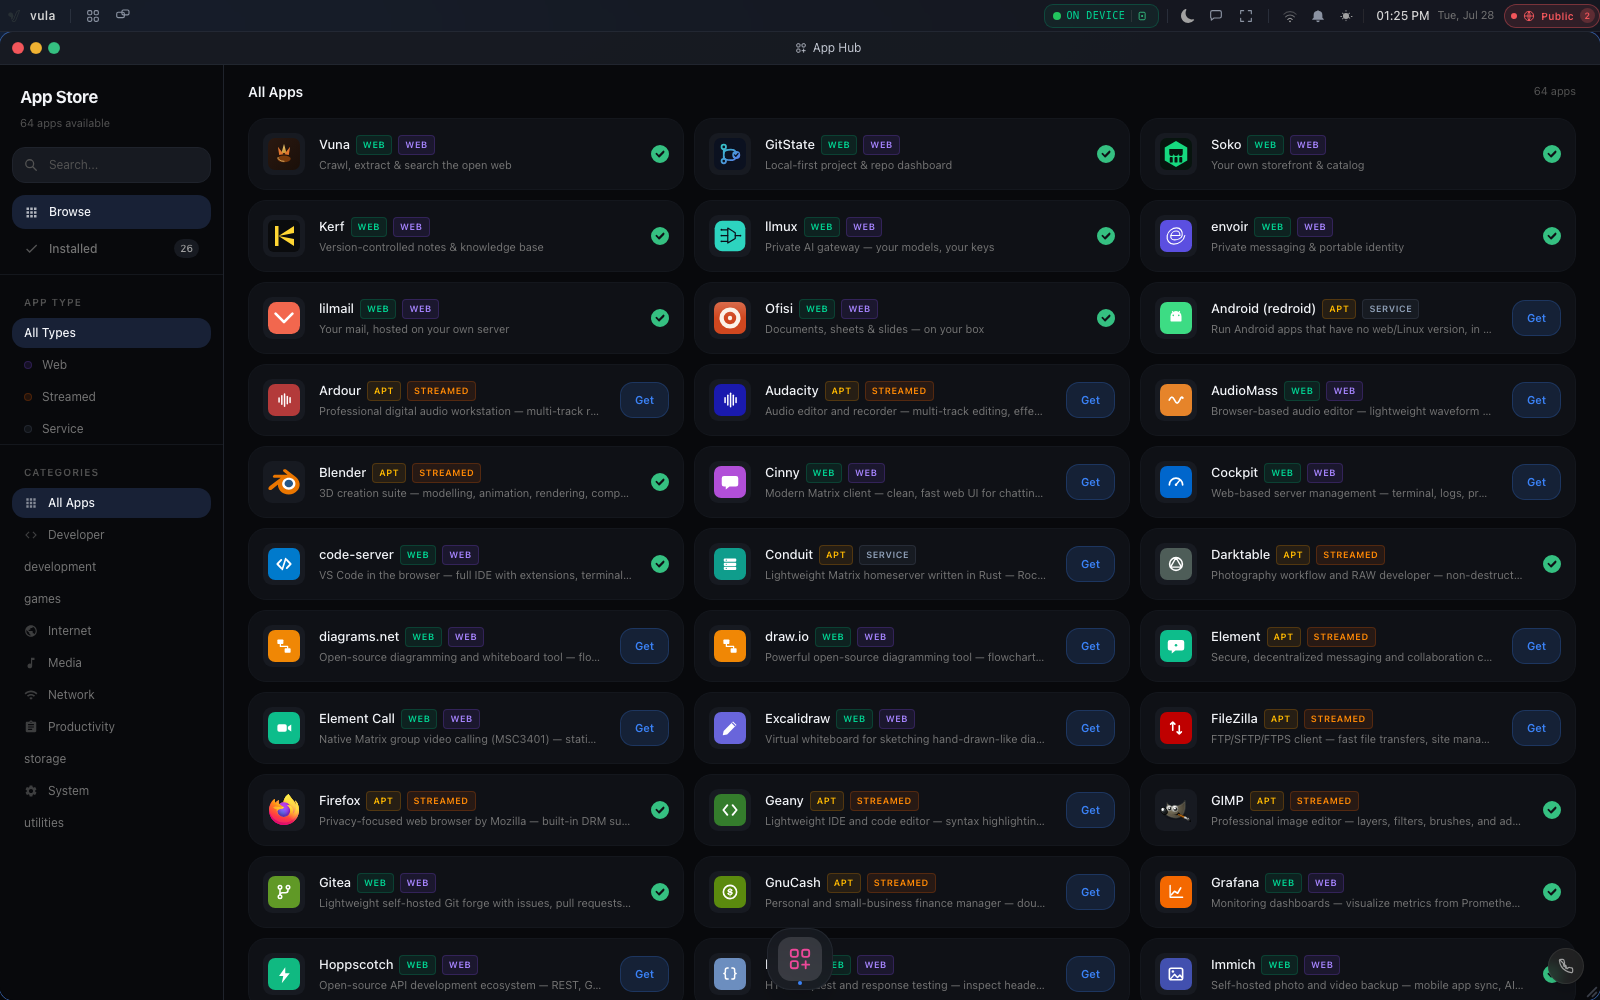1600x1000 pixels.
Task: Select the Media category
Action: tap(111, 663)
